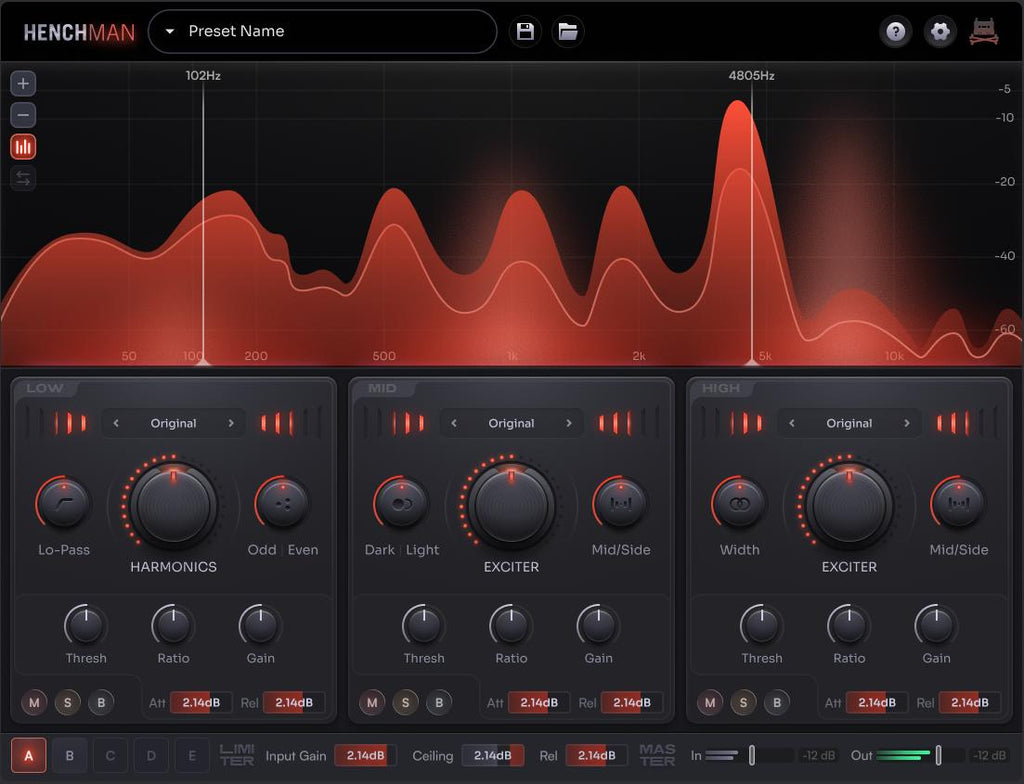1024x784 pixels.
Task: Click LOW band Ratio knob
Action: (x=173, y=625)
